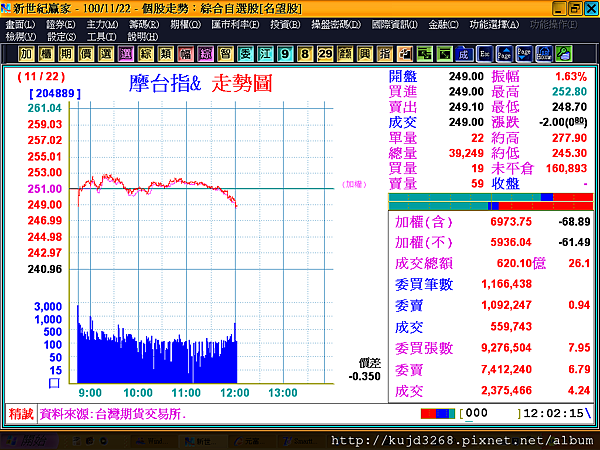Screen dimensions: 600x450
Task: Click the 價 toolbar icon
Action: [x=86, y=54]
